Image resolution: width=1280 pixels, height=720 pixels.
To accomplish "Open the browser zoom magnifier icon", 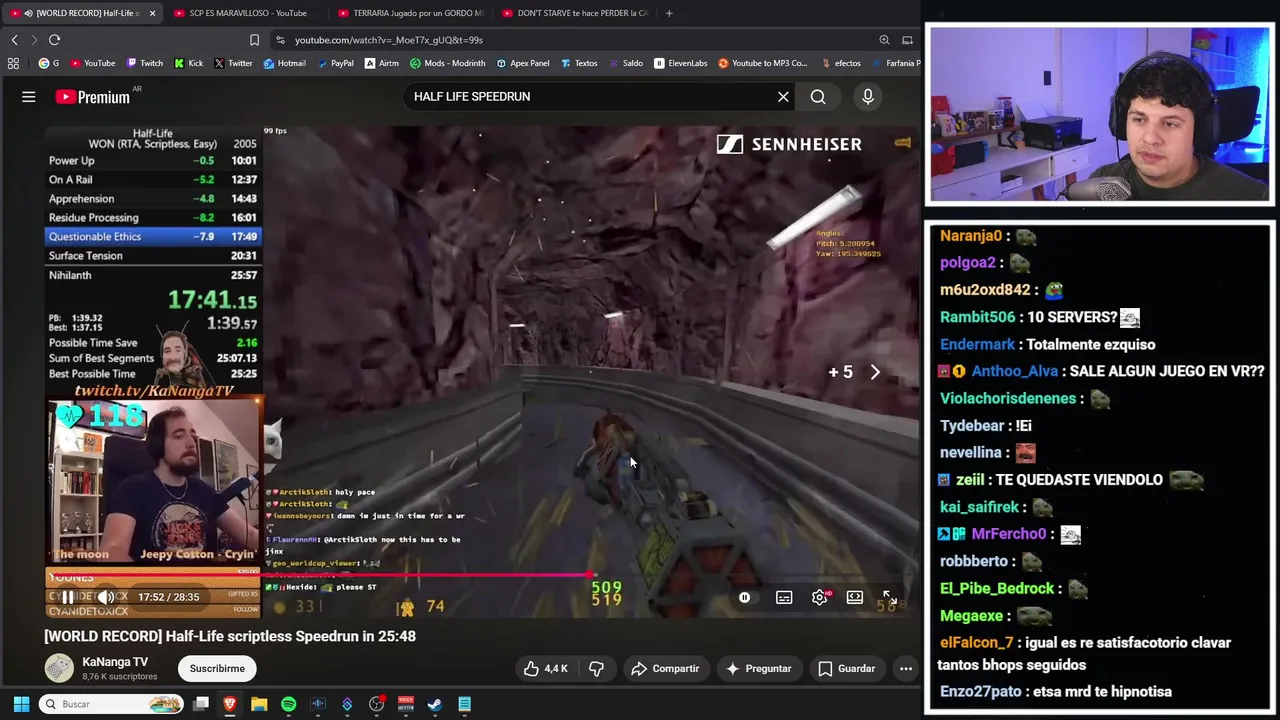I will click(884, 40).
